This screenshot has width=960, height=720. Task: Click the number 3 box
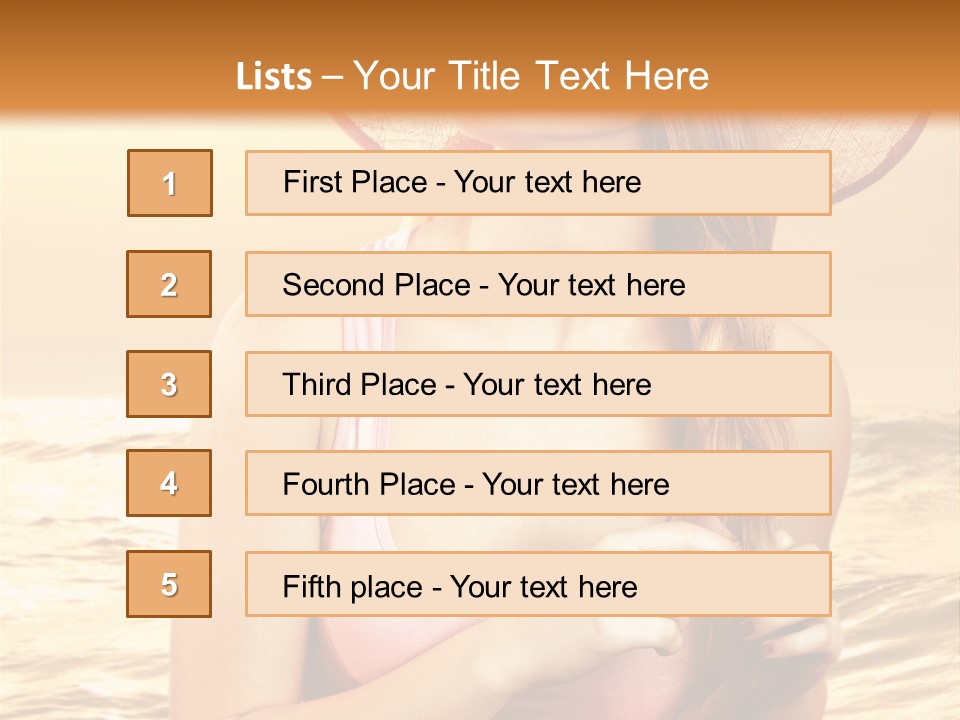[x=169, y=384]
